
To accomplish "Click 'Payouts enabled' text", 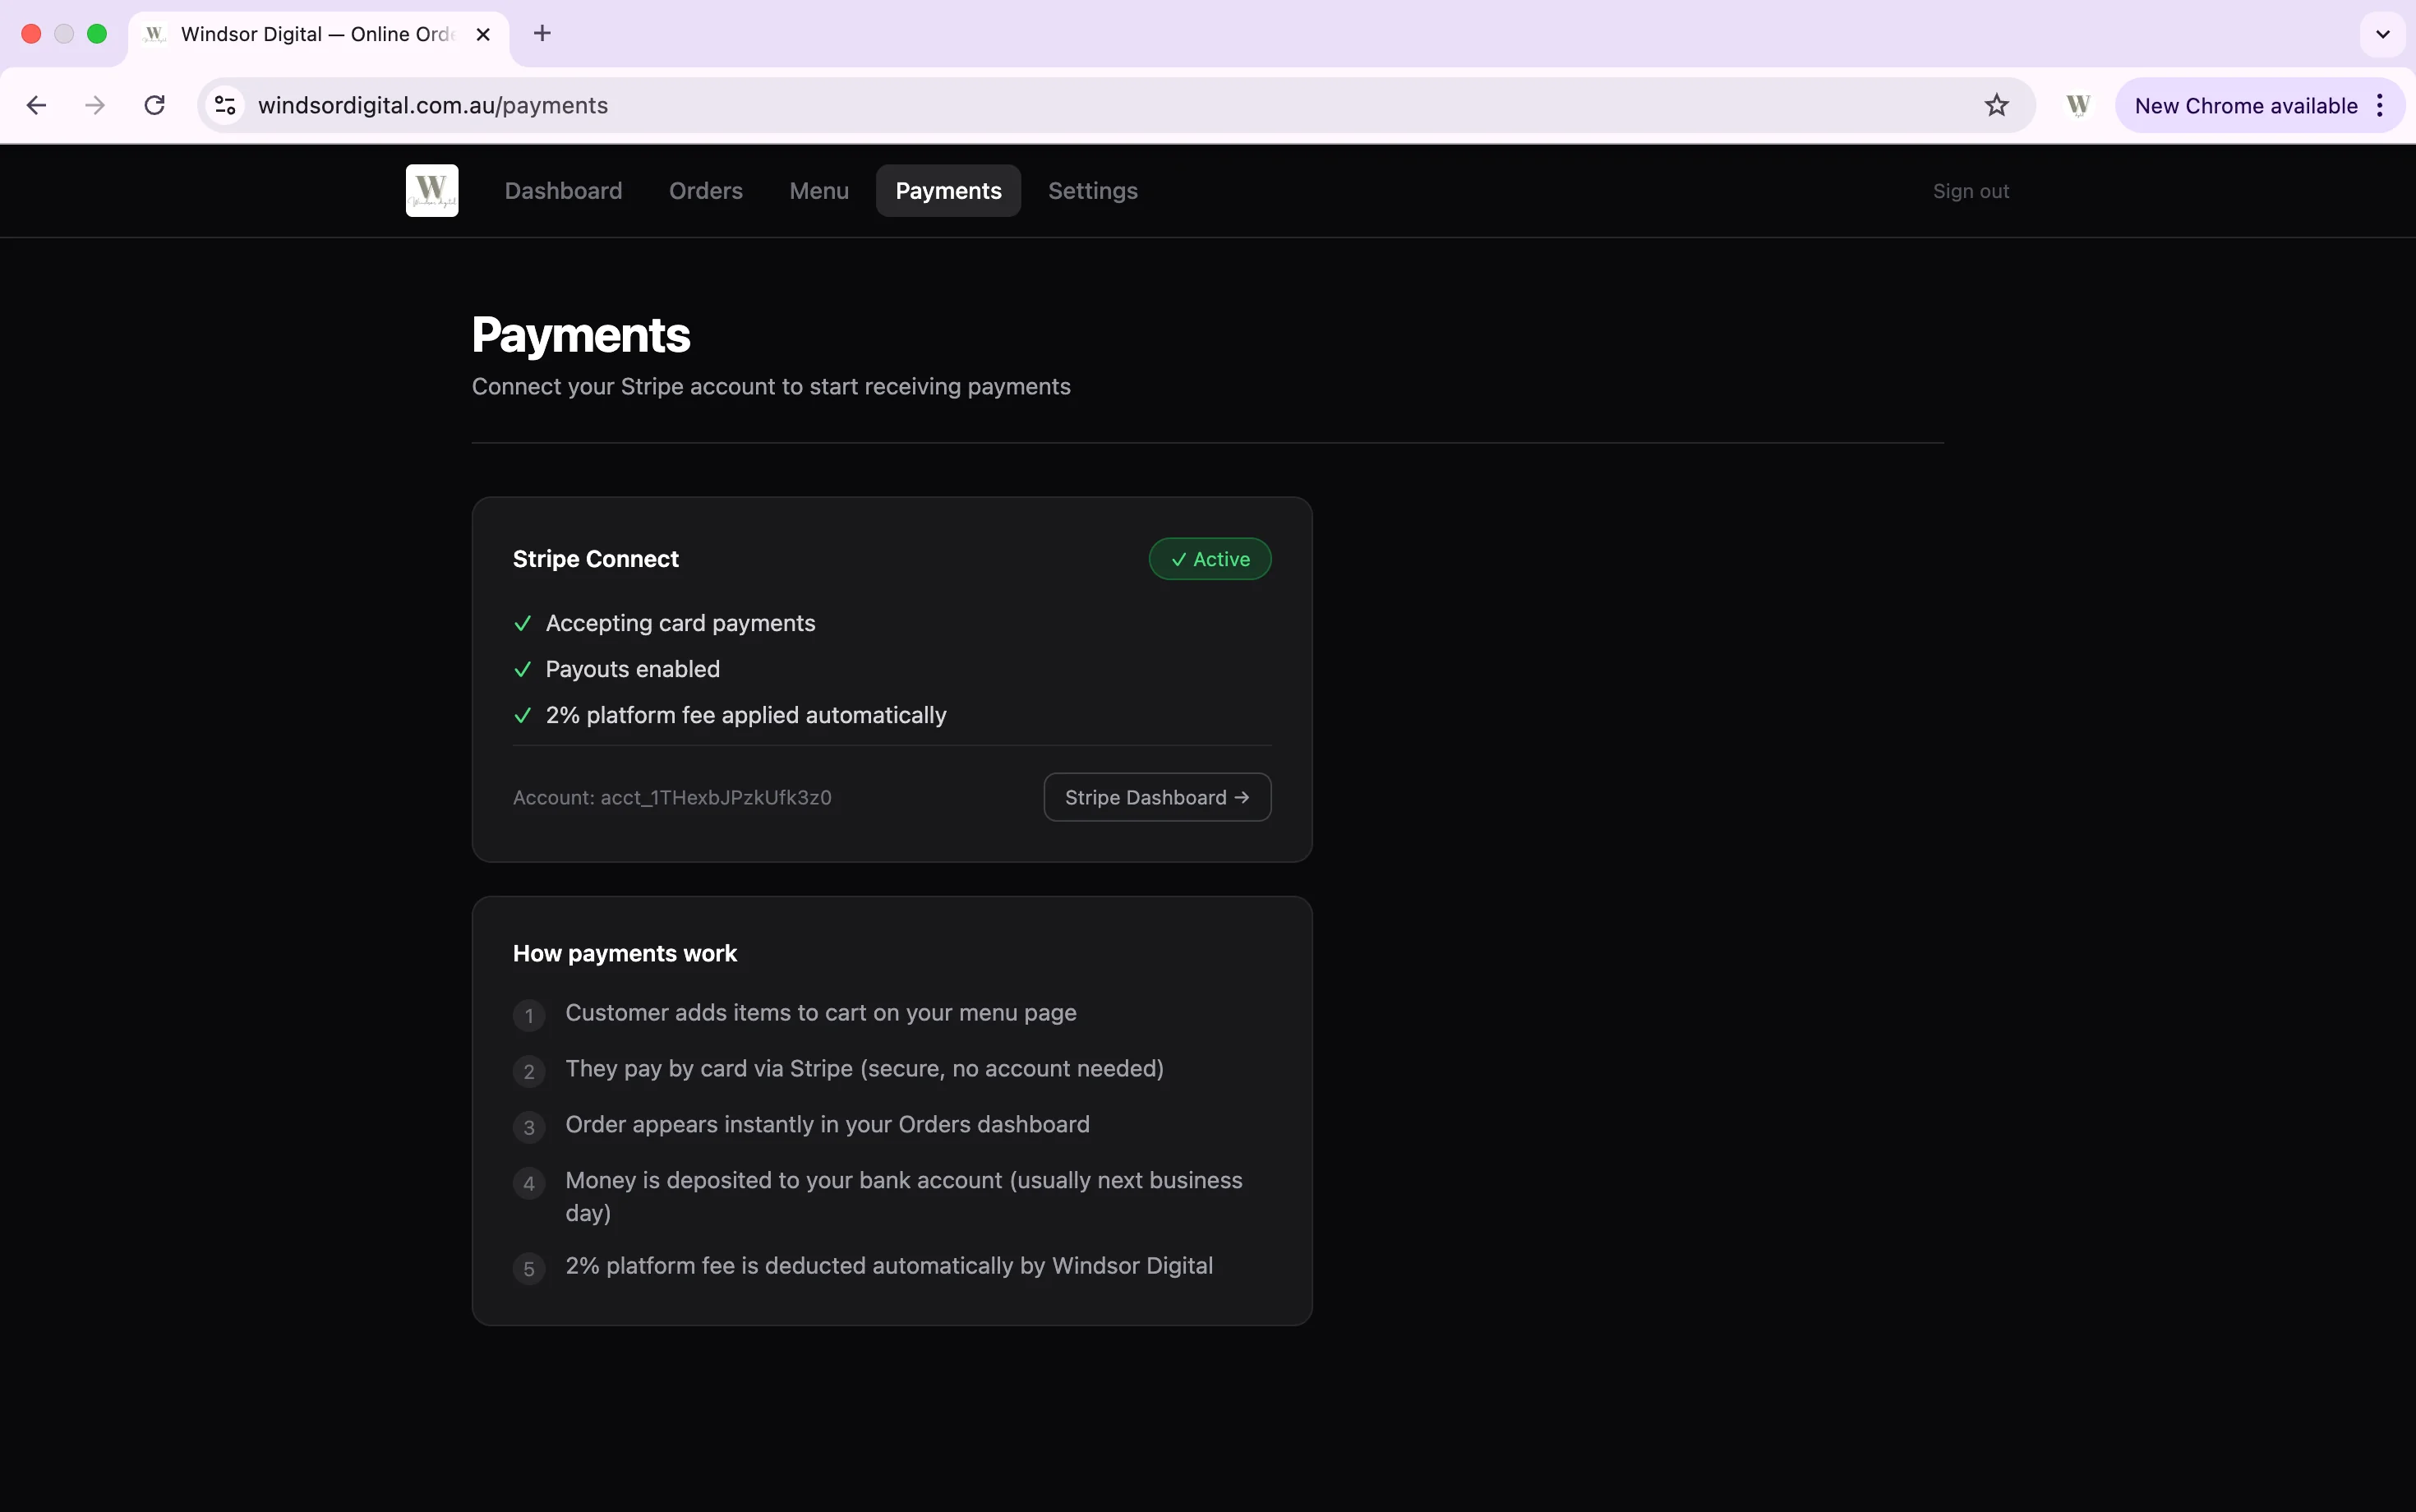I will (x=633, y=669).
